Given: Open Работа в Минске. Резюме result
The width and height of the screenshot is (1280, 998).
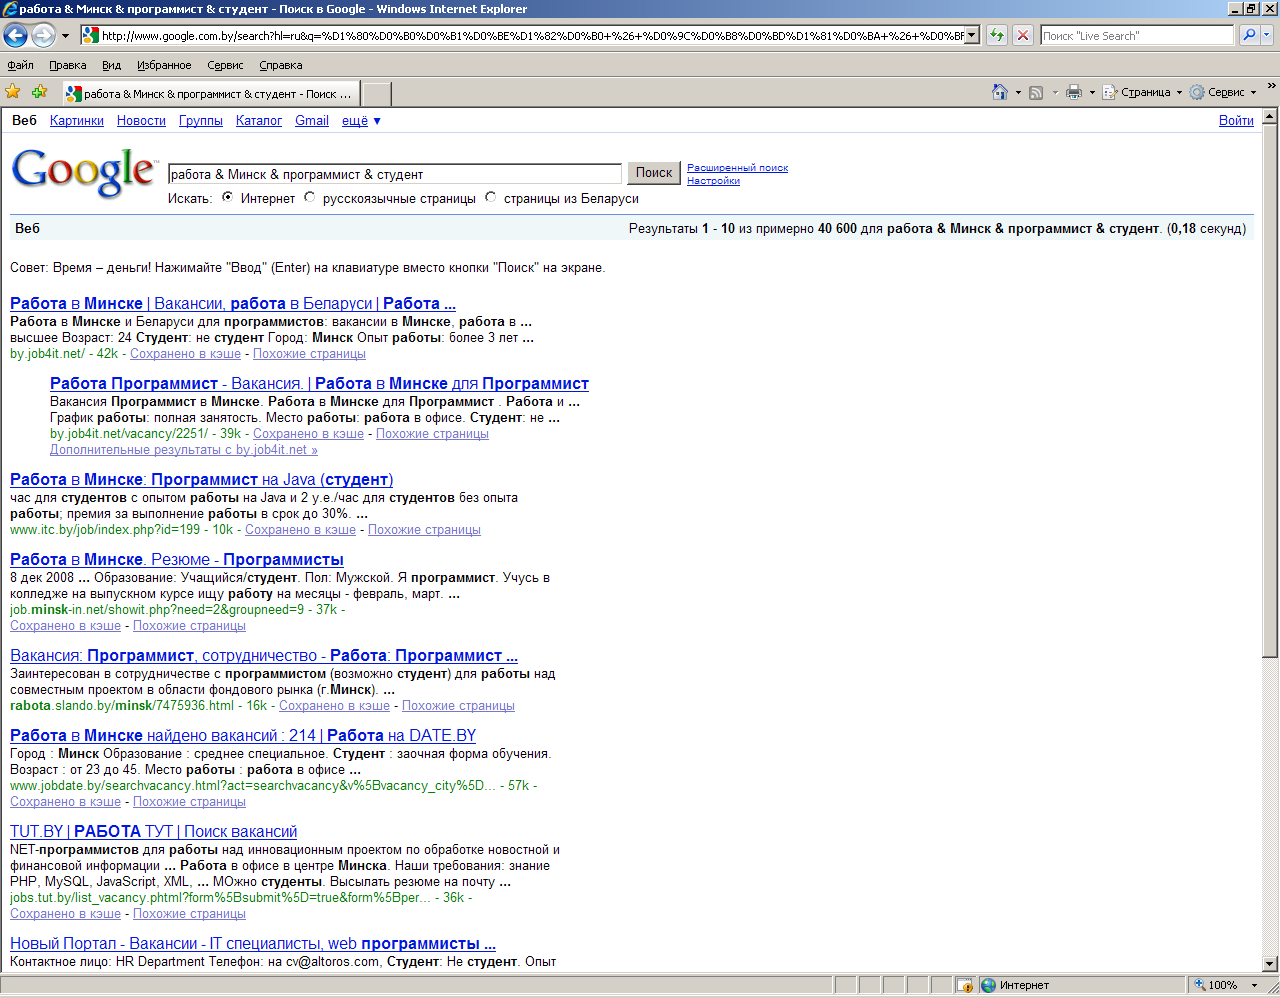Looking at the screenshot, I should [x=177, y=559].
